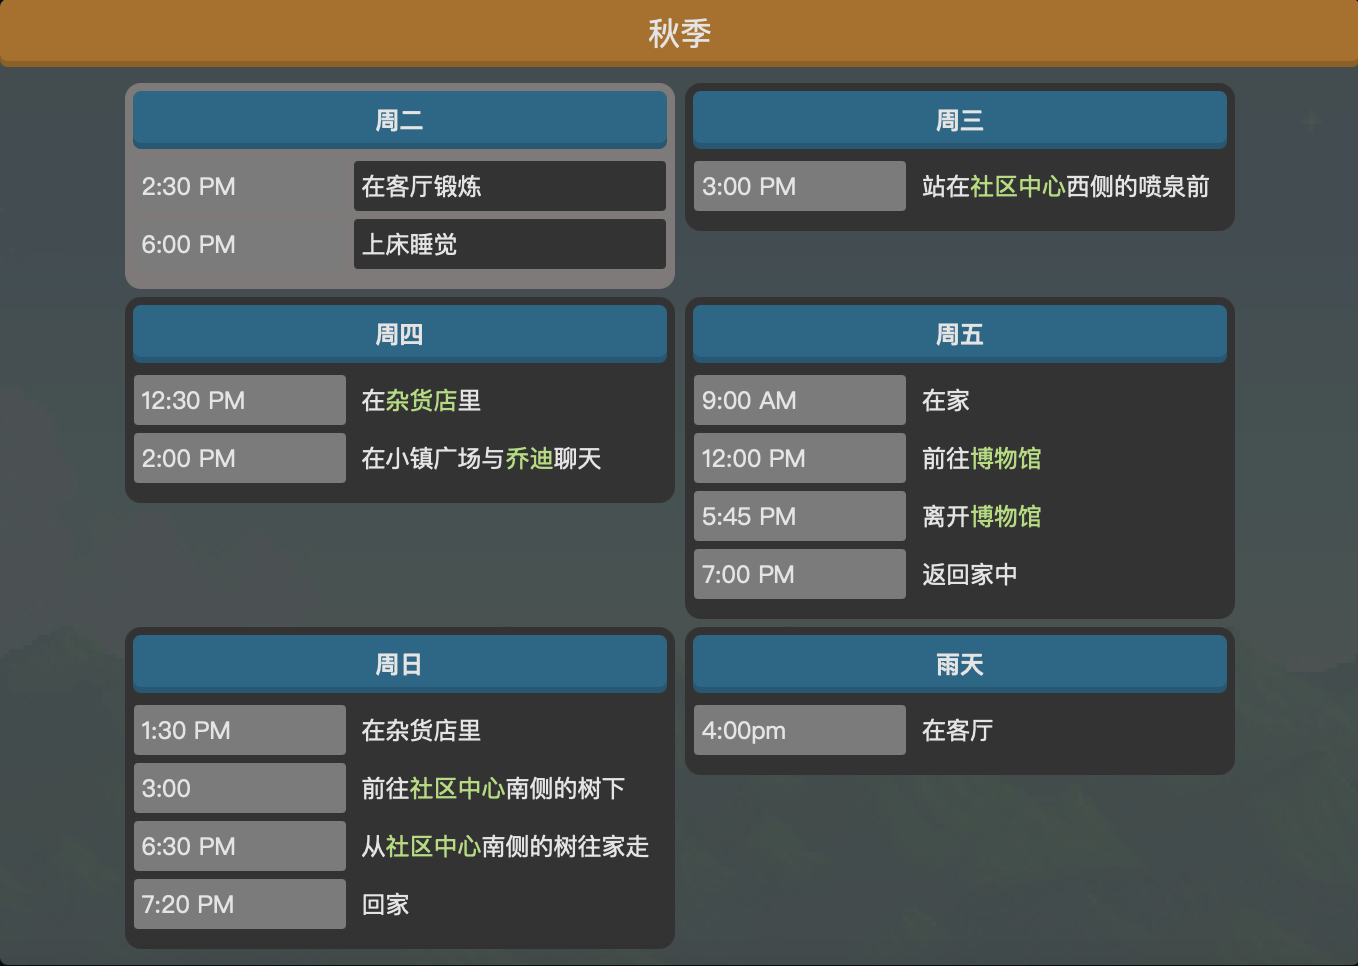Click the 7:20 PM time cell

pos(240,904)
